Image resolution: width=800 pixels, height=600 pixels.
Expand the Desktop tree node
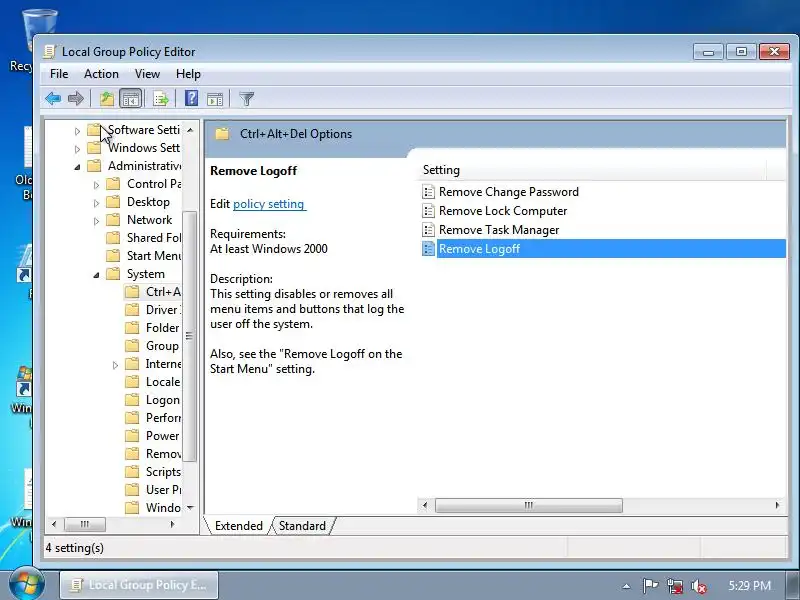96,203
